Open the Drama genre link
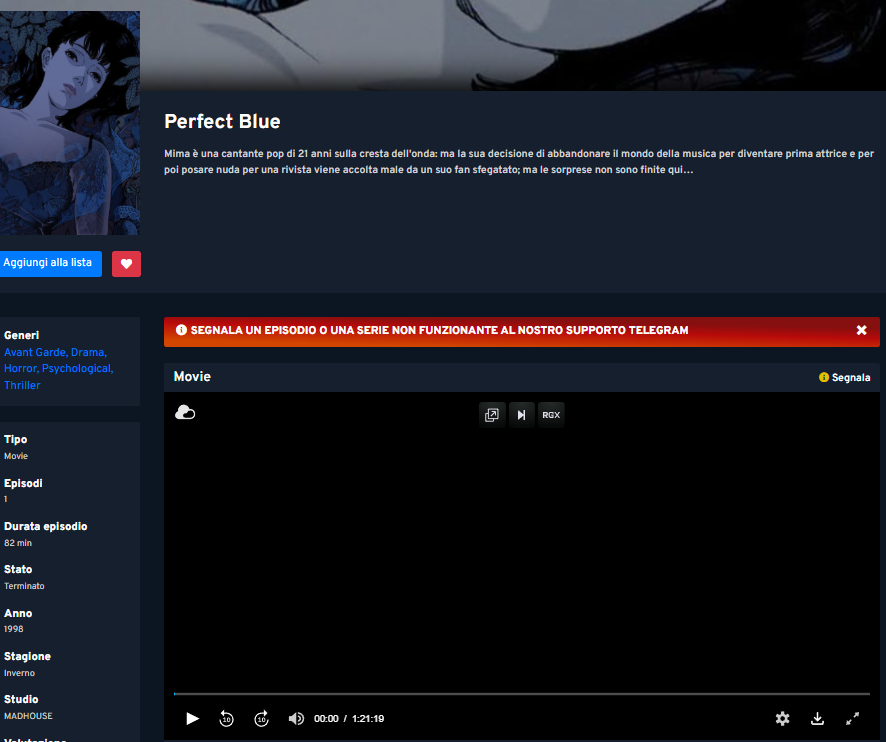This screenshot has height=742, width=886. pos(89,352)
